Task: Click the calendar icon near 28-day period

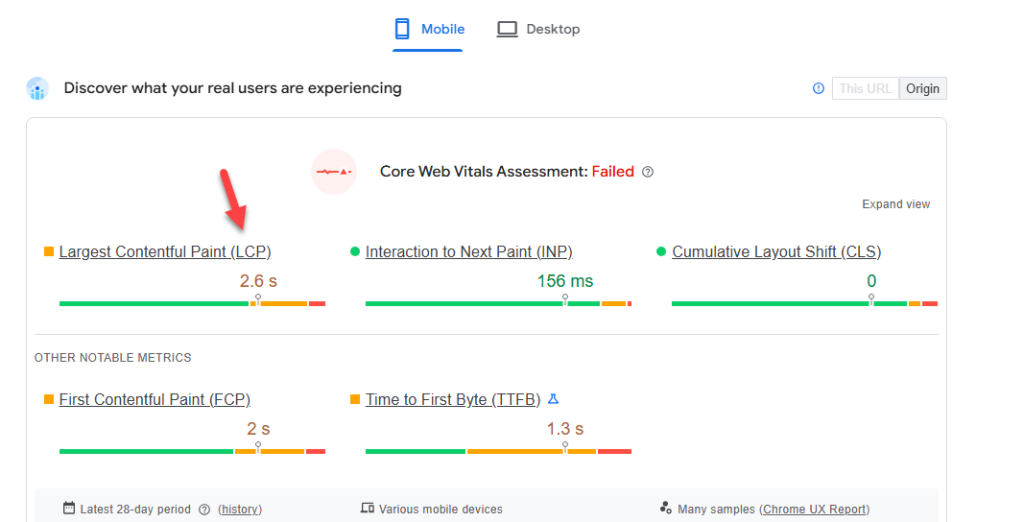Action: [x=69, y=508]
